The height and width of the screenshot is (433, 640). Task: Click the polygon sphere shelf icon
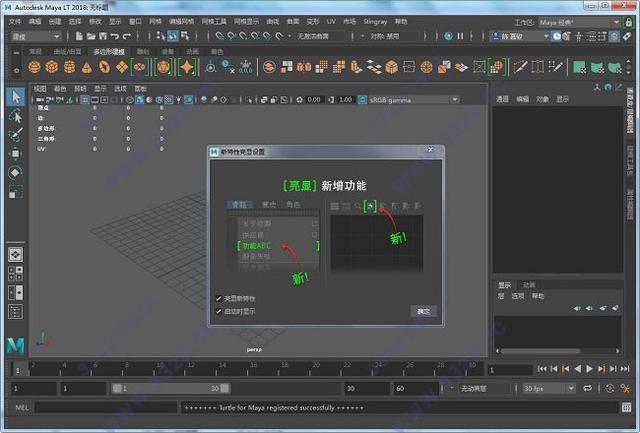35,67
